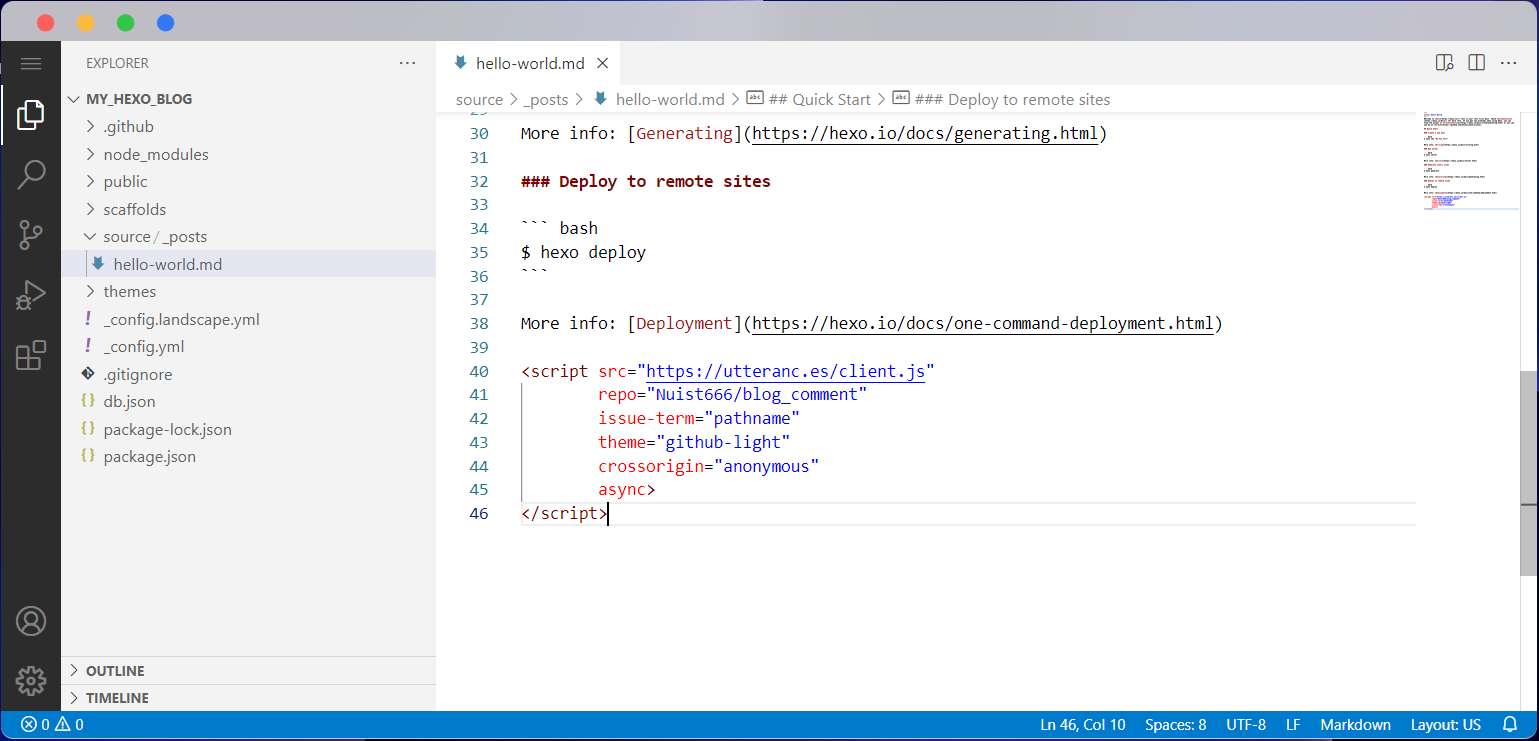The image size is (1539, 741).
Task: Open the utteranc.es client.js link
Action: pyautogui.click(x=785, y=372)
